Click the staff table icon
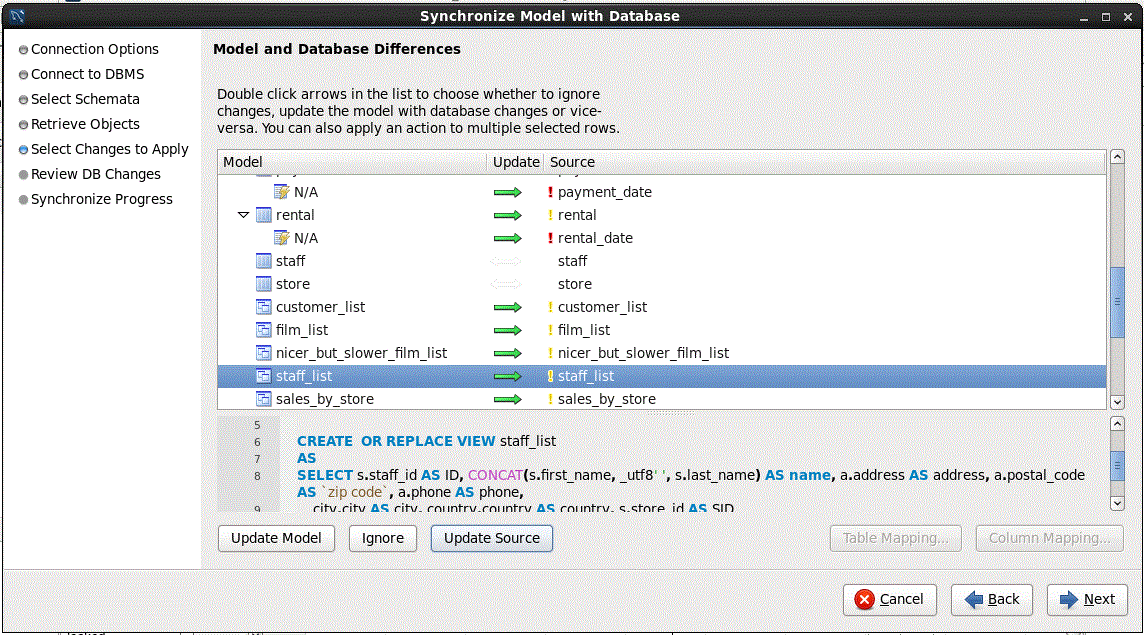 264,261
